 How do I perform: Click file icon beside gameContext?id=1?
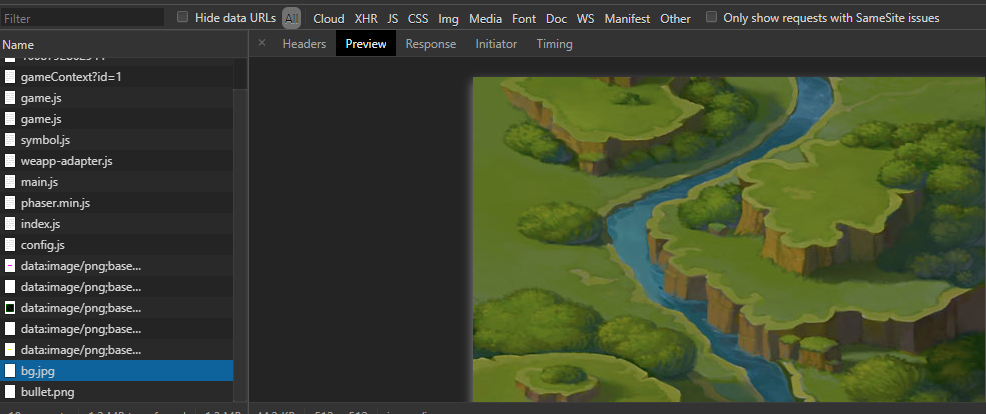tap(9, 77)
